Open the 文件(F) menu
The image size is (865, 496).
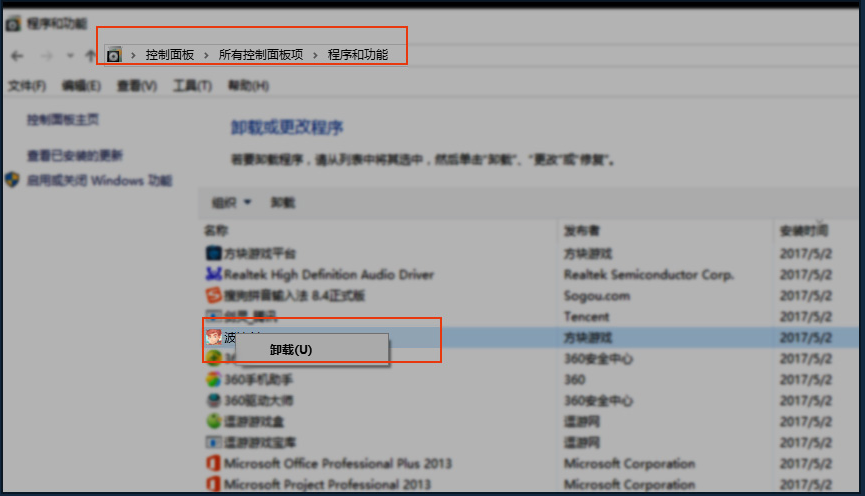(27, 86)
